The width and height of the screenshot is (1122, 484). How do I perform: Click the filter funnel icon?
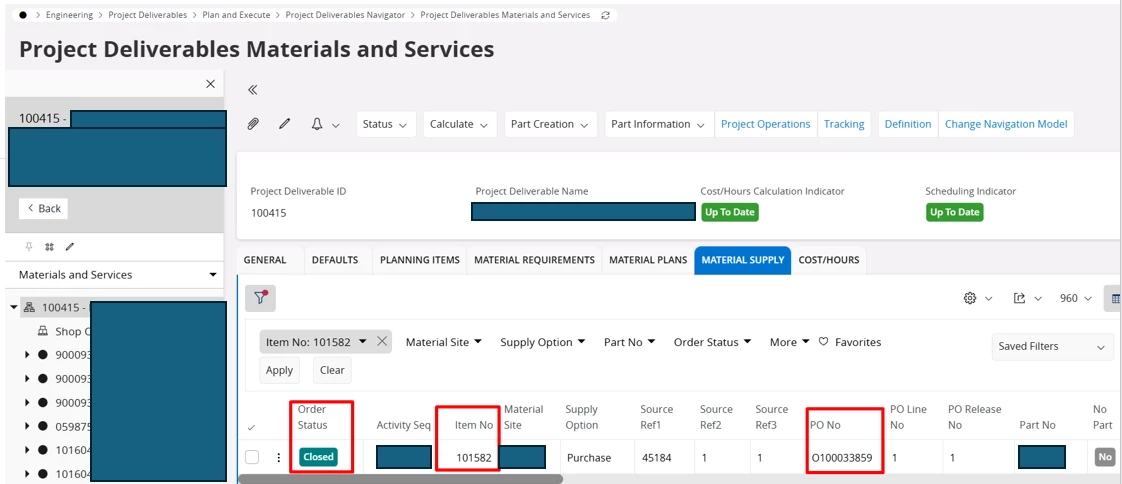click(x=260, y=299)
